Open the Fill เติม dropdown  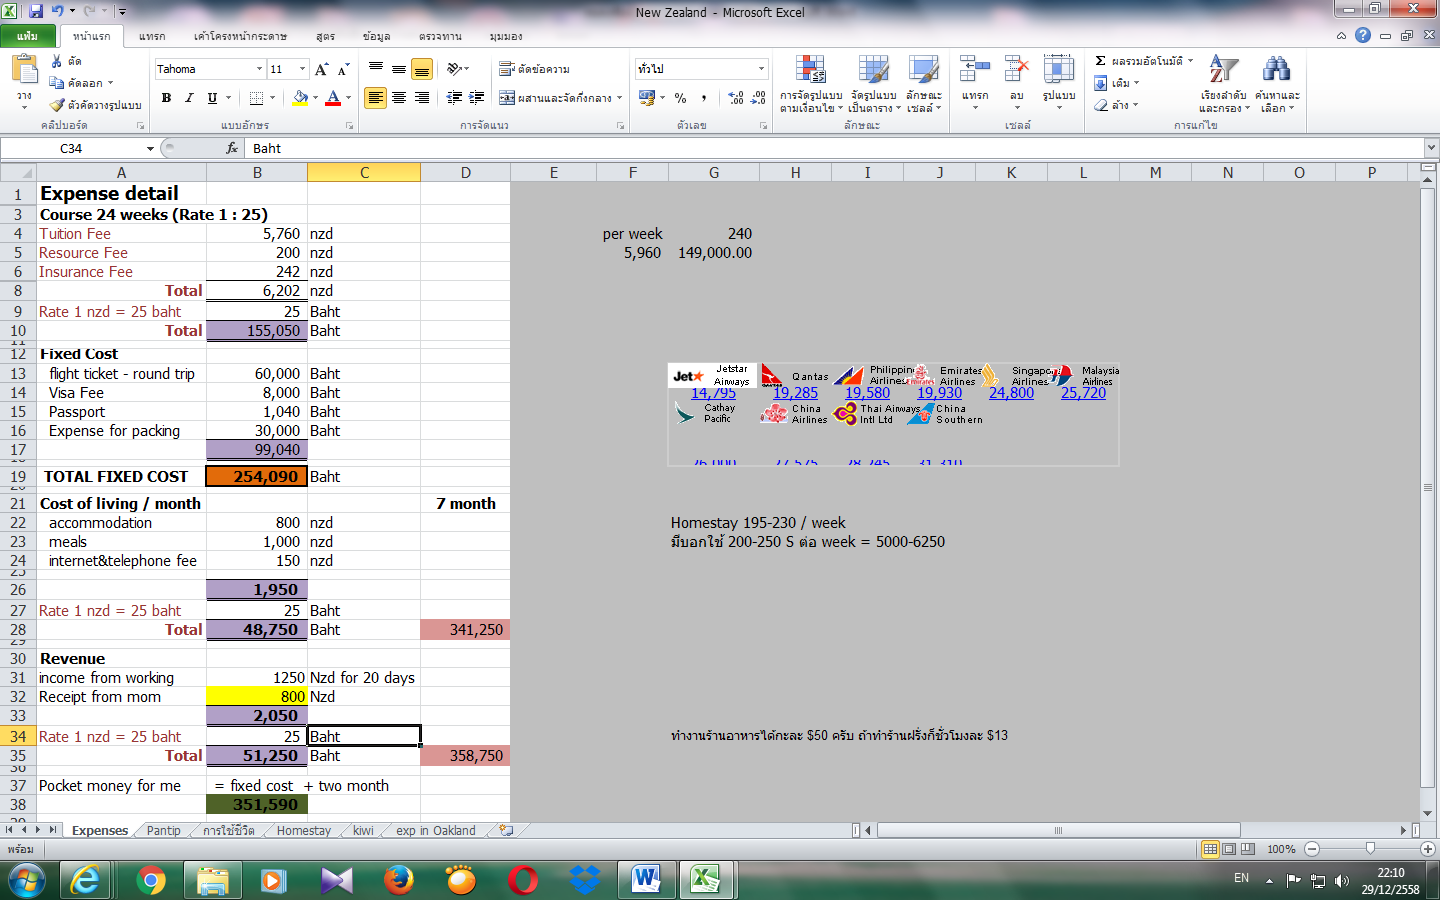click(x=1136, y=83)
